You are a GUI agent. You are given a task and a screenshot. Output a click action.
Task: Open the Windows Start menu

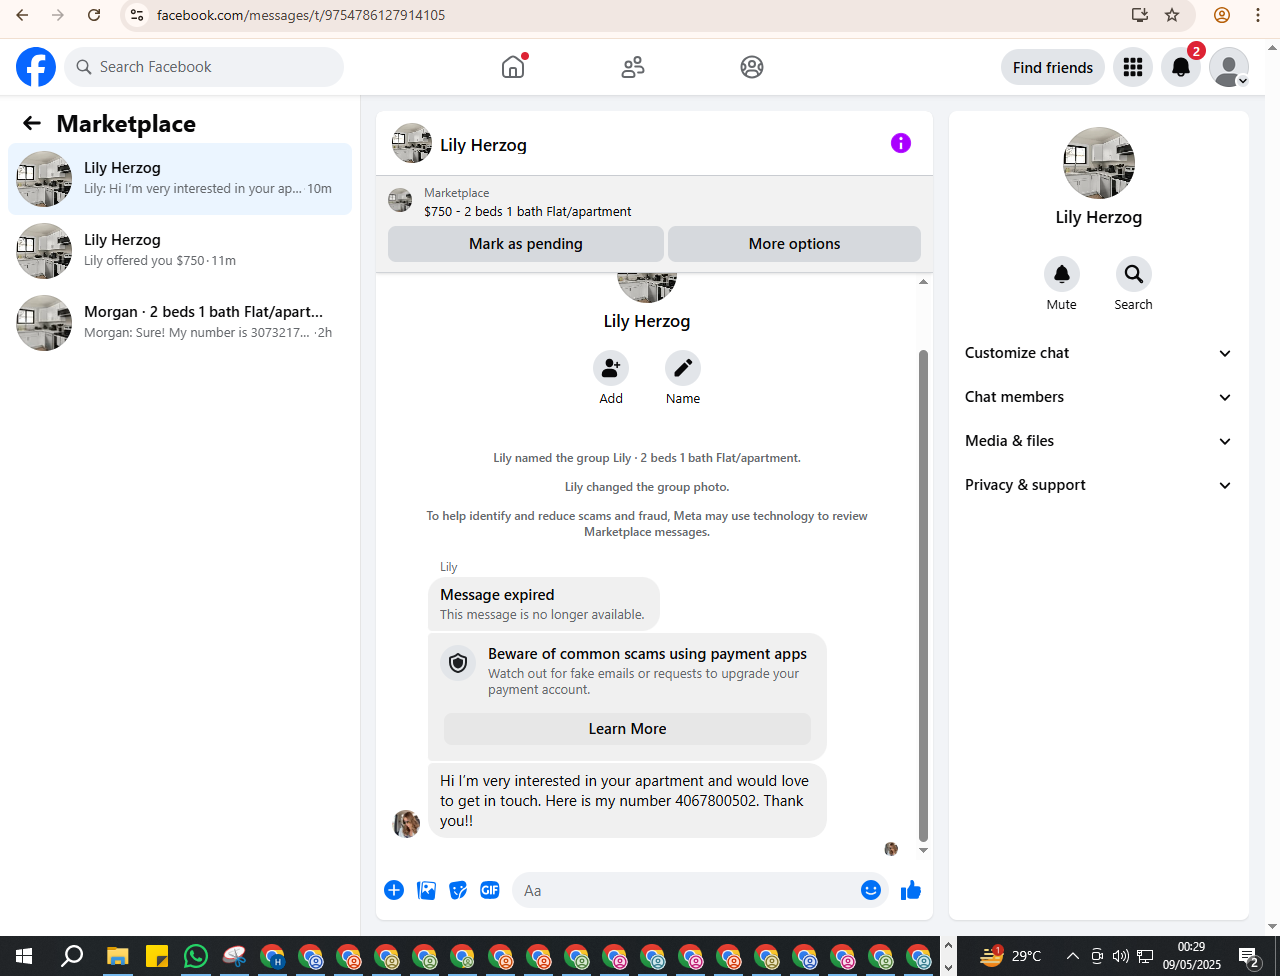tap(24, 956)
